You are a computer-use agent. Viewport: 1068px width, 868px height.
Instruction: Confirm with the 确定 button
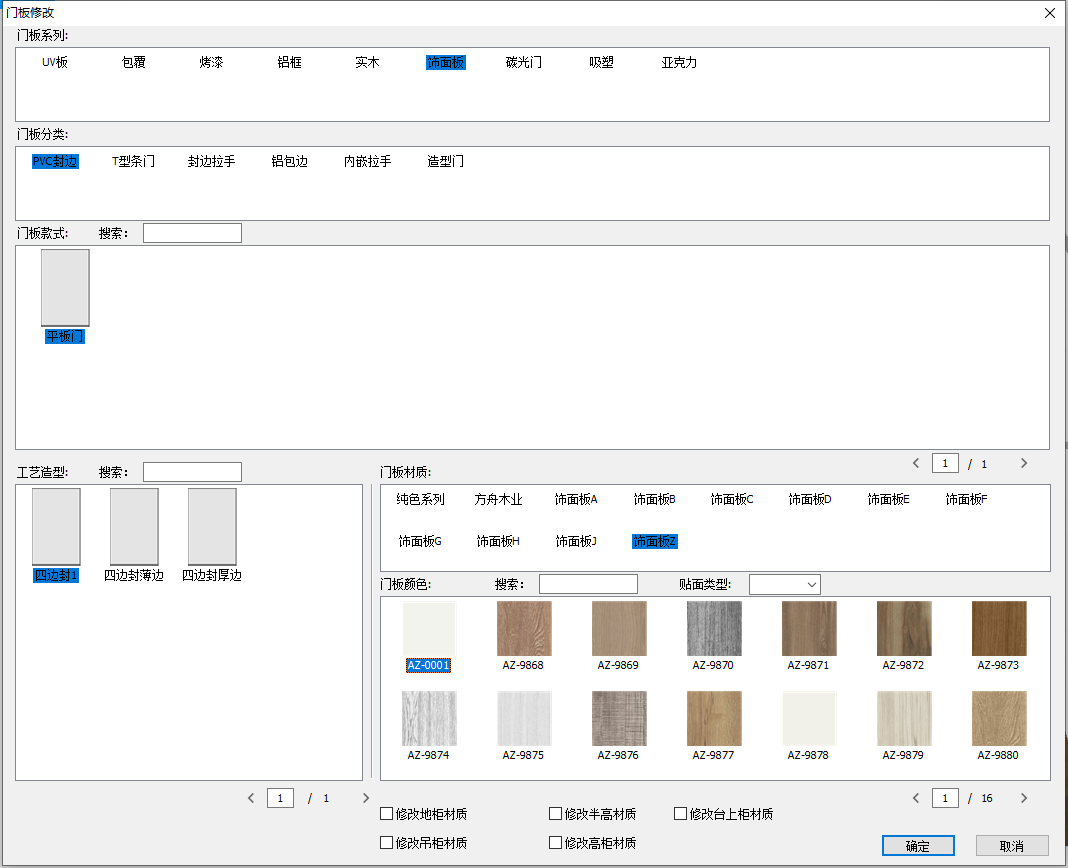pyautogui.click(x=918, y=846)
